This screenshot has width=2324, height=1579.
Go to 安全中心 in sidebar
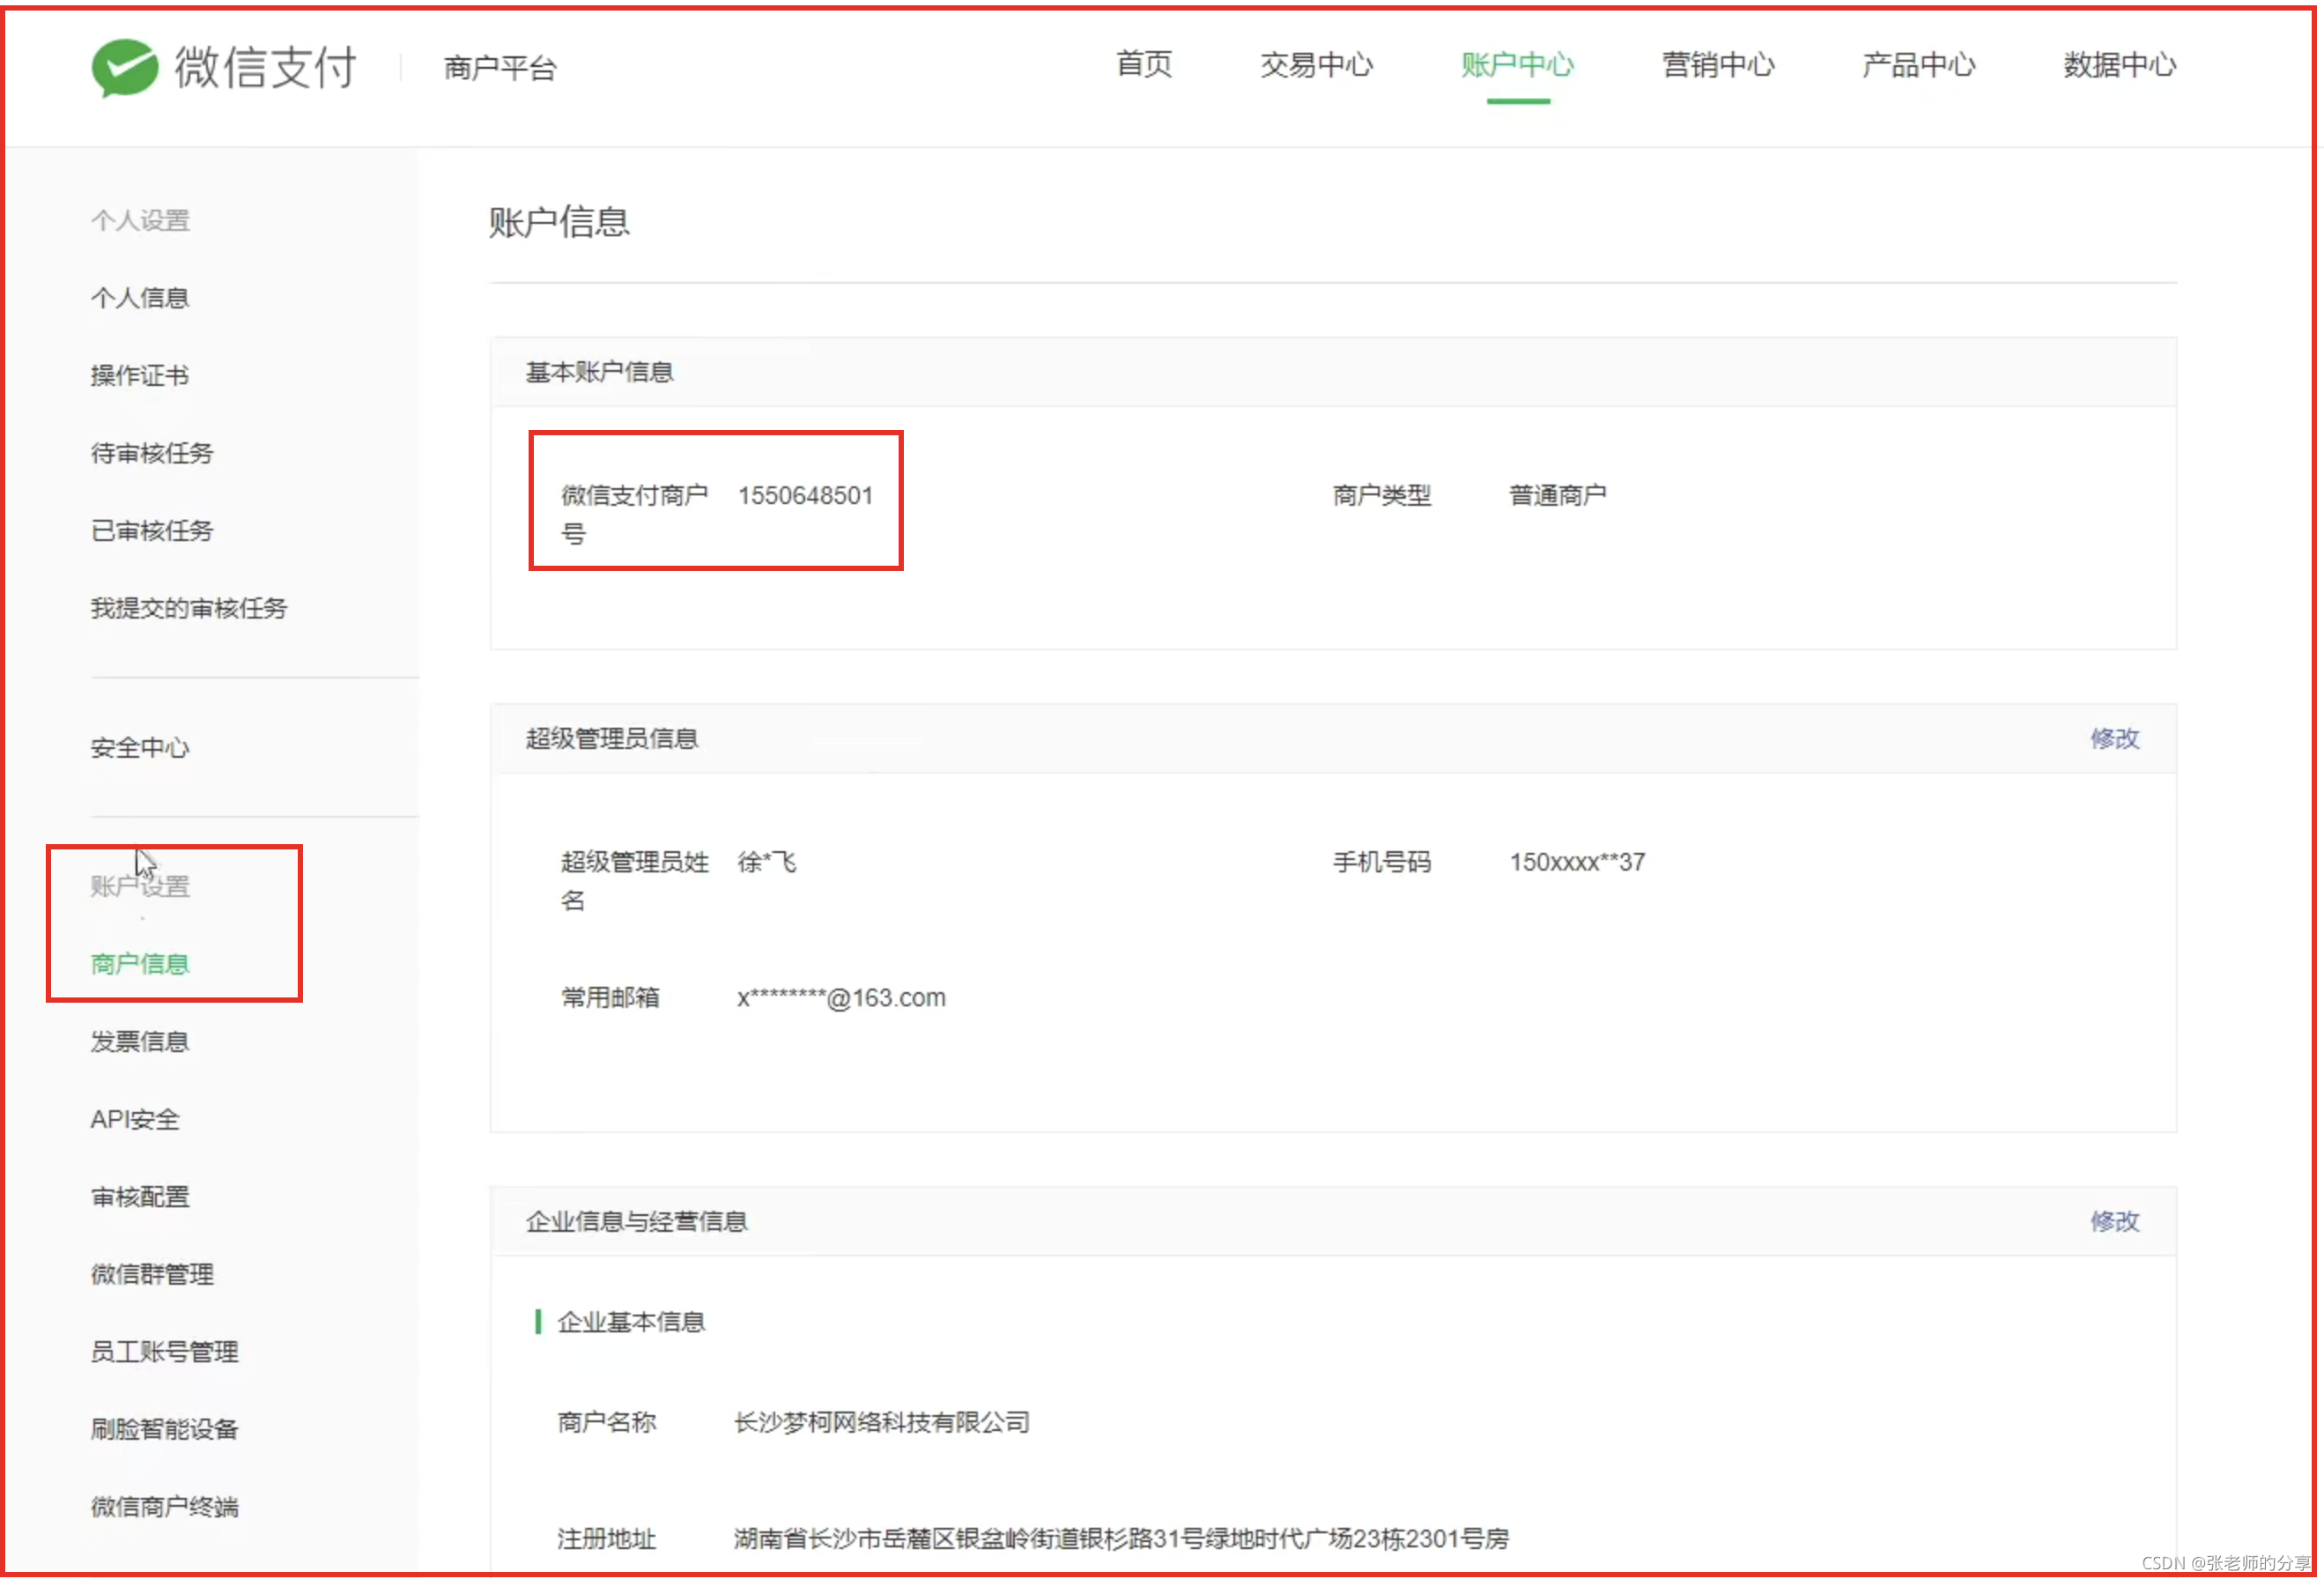[x=140, y=748]
